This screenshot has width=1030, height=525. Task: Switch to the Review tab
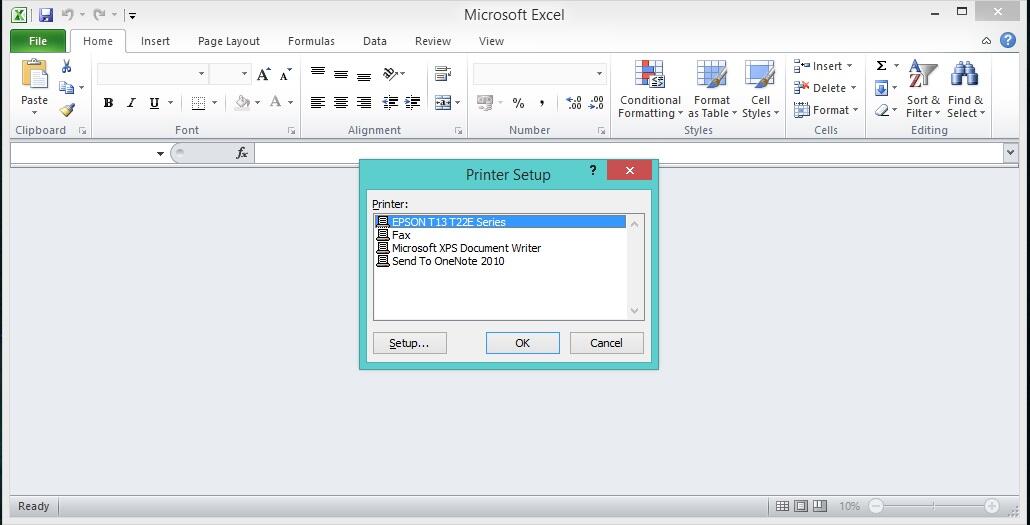point(433,41)
